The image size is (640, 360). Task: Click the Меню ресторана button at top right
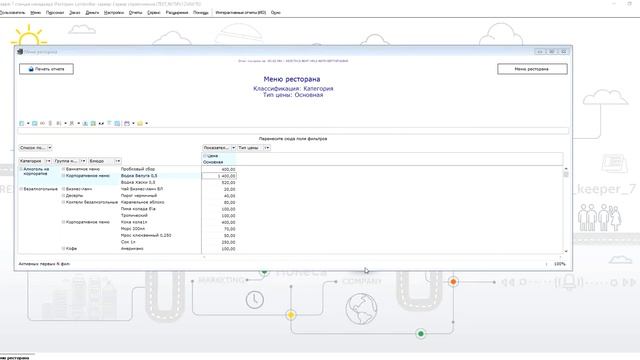pos(532,69)
